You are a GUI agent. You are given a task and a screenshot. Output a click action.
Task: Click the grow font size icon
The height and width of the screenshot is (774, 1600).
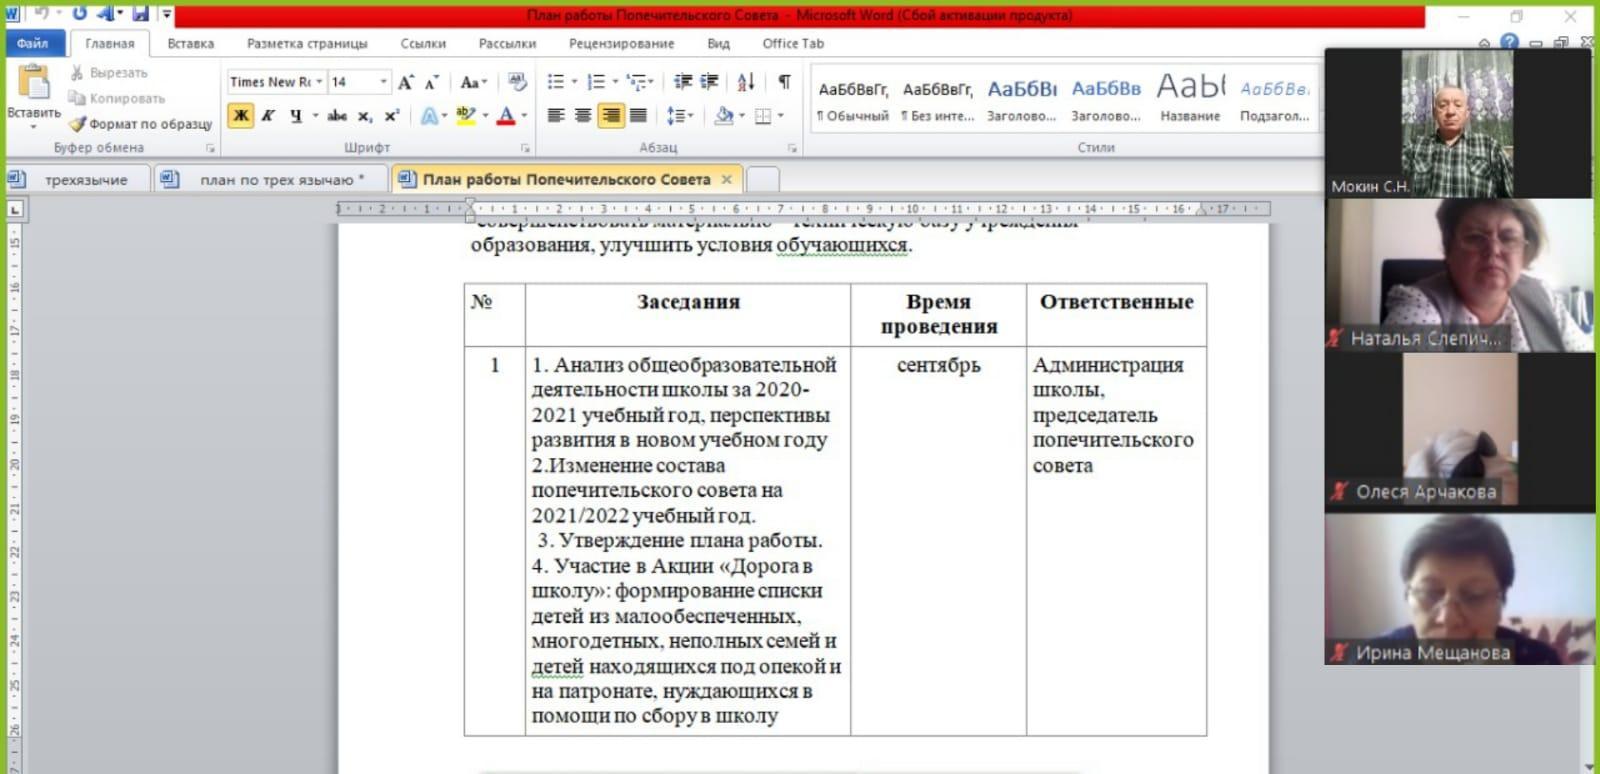[x=405, y=82]
